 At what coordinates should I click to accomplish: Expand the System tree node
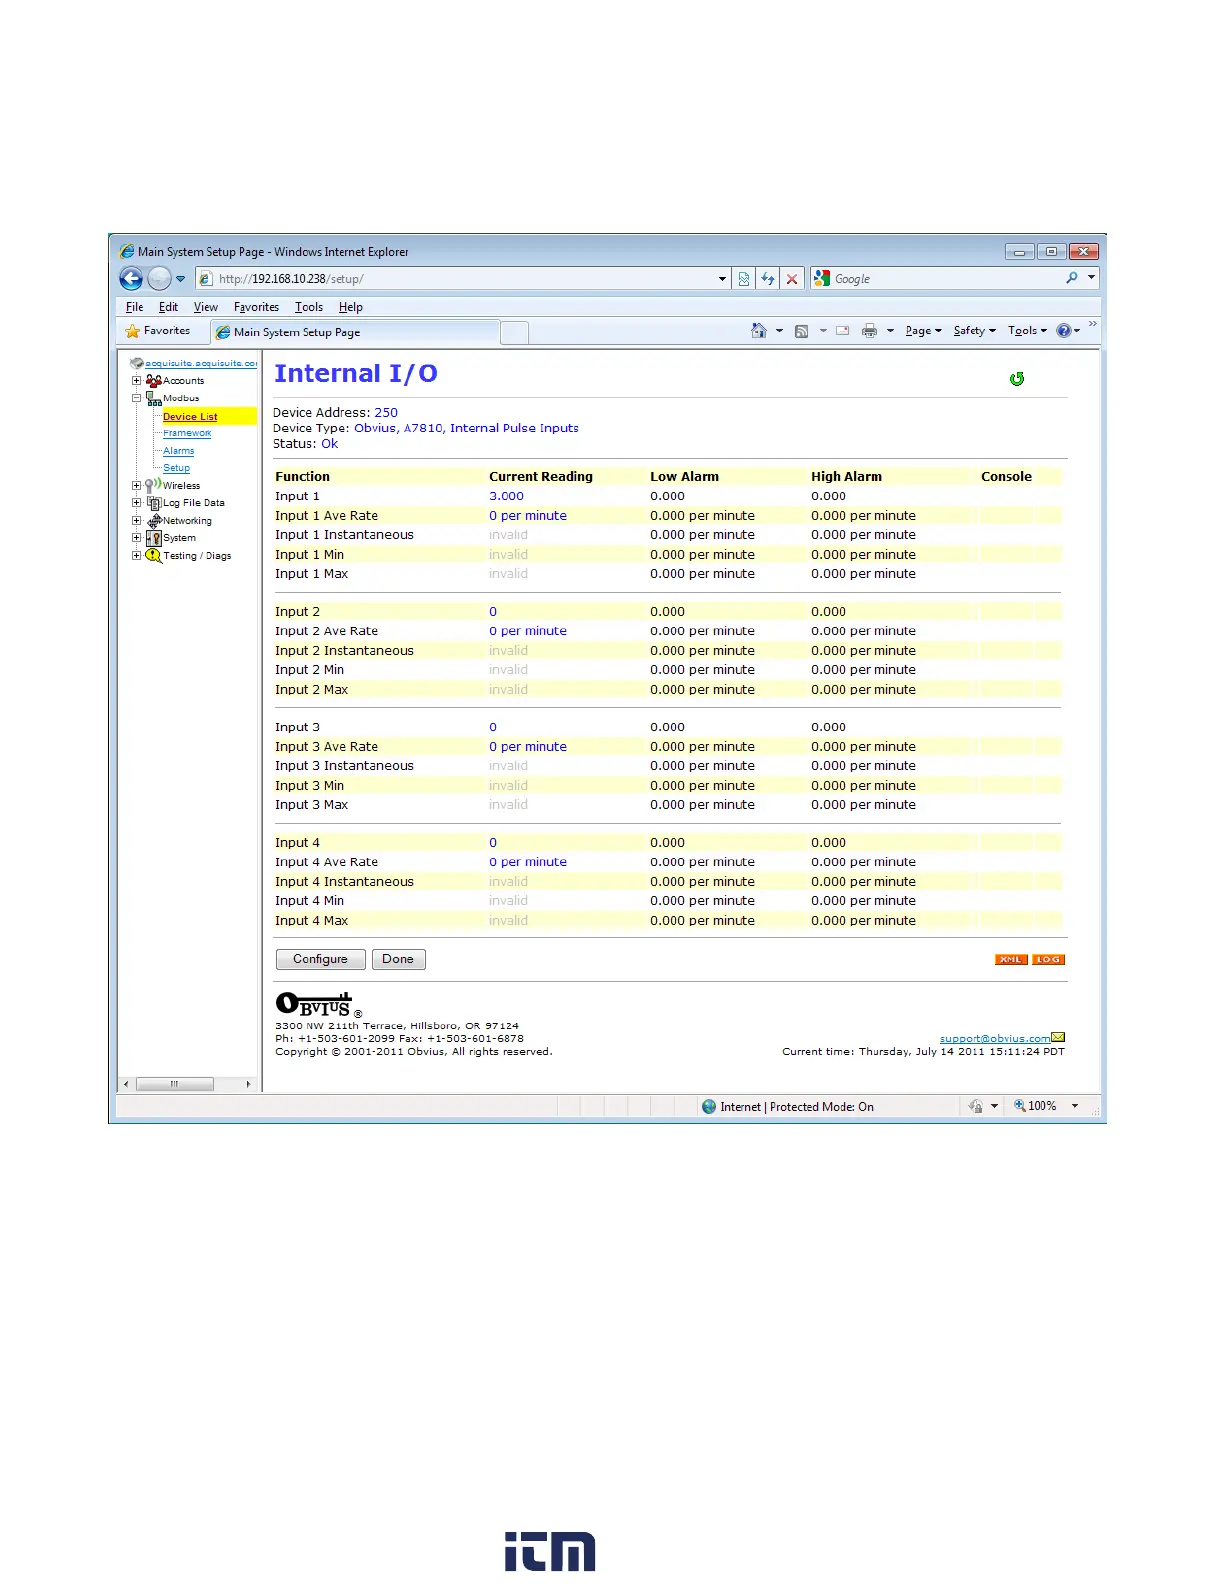[x=137, y=538]
